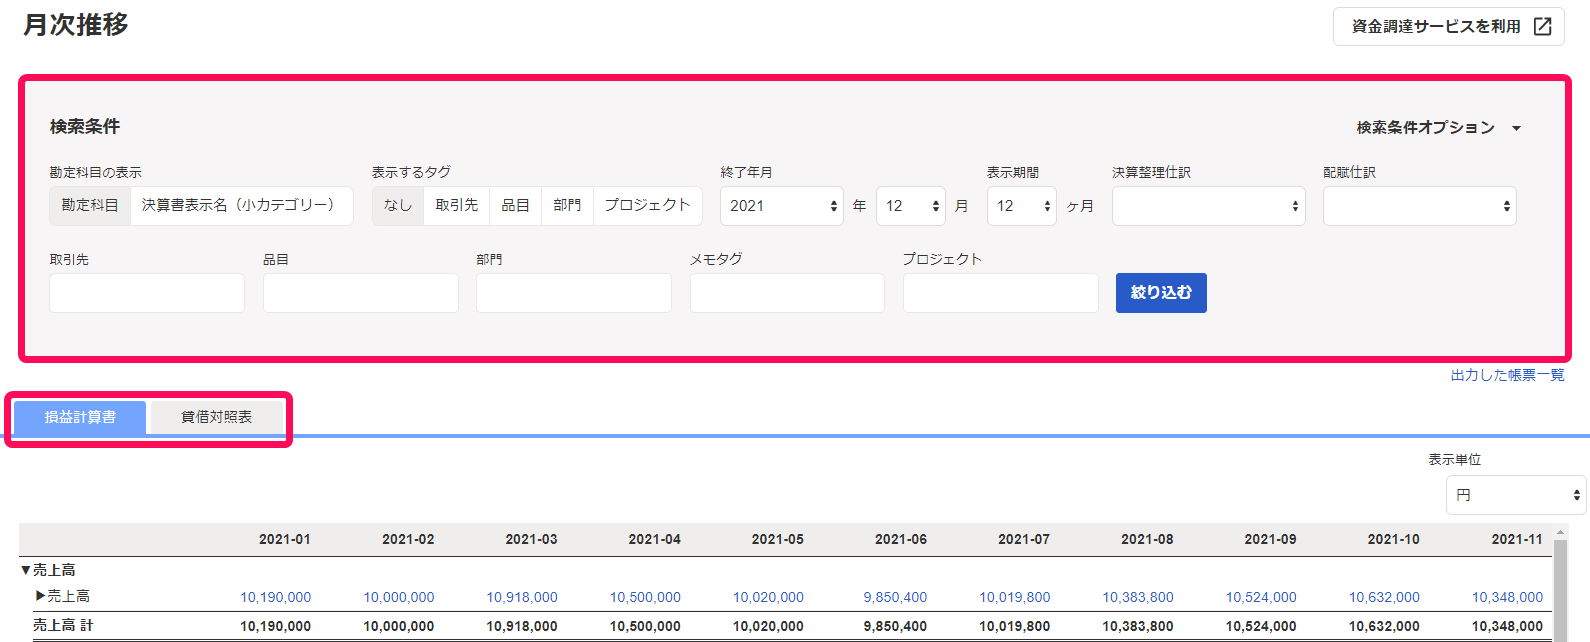Choose the プロジェクト tag option
1590x642 pixels.
[647, 205]
